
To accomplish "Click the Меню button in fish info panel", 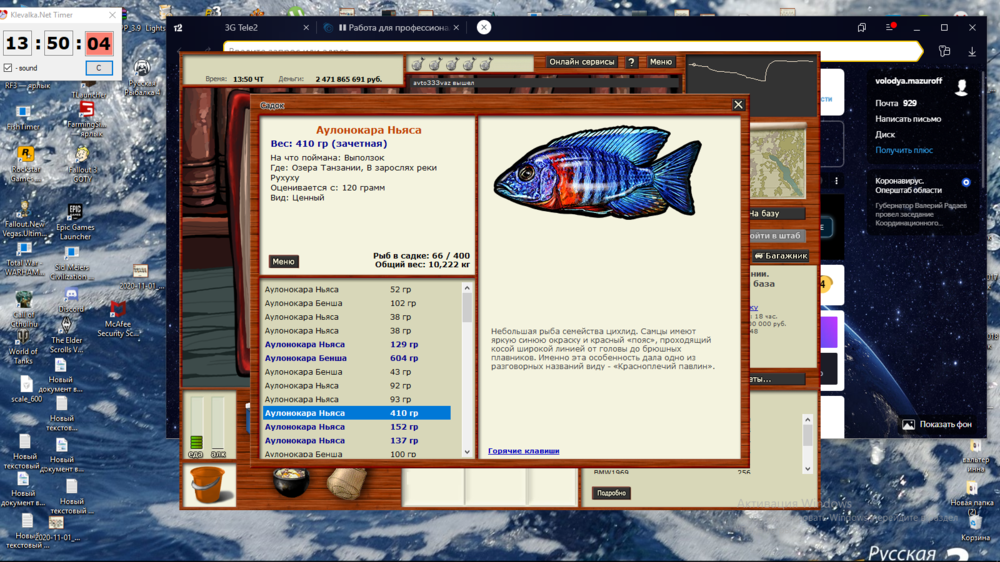I will (x=283, y=261).
